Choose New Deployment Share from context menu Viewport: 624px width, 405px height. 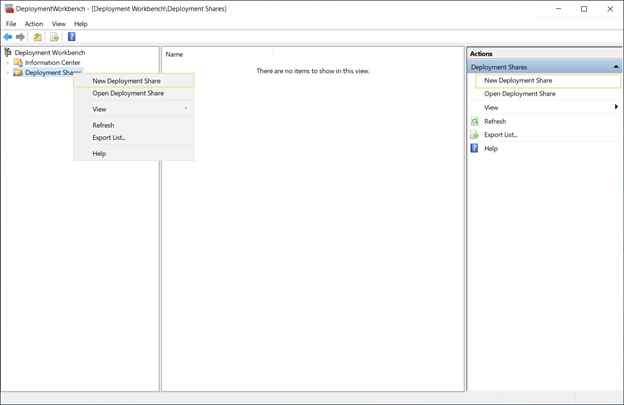pos(134,81)
